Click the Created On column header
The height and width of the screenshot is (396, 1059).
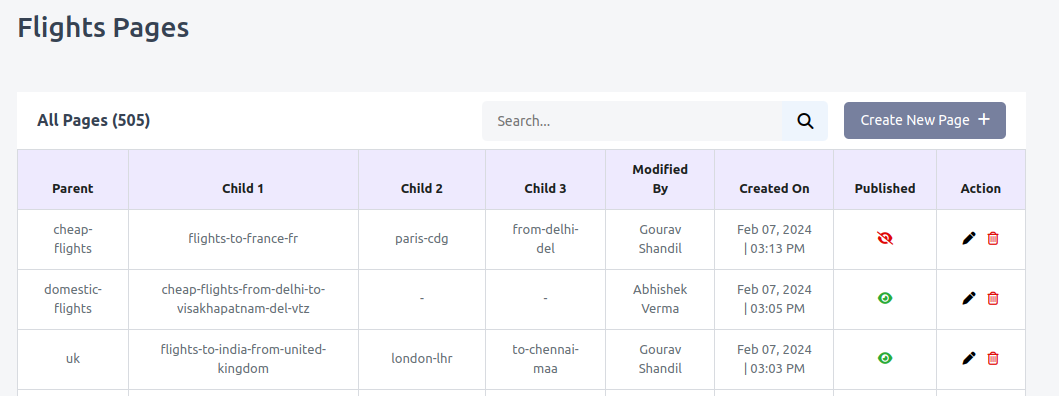(774, 189)
